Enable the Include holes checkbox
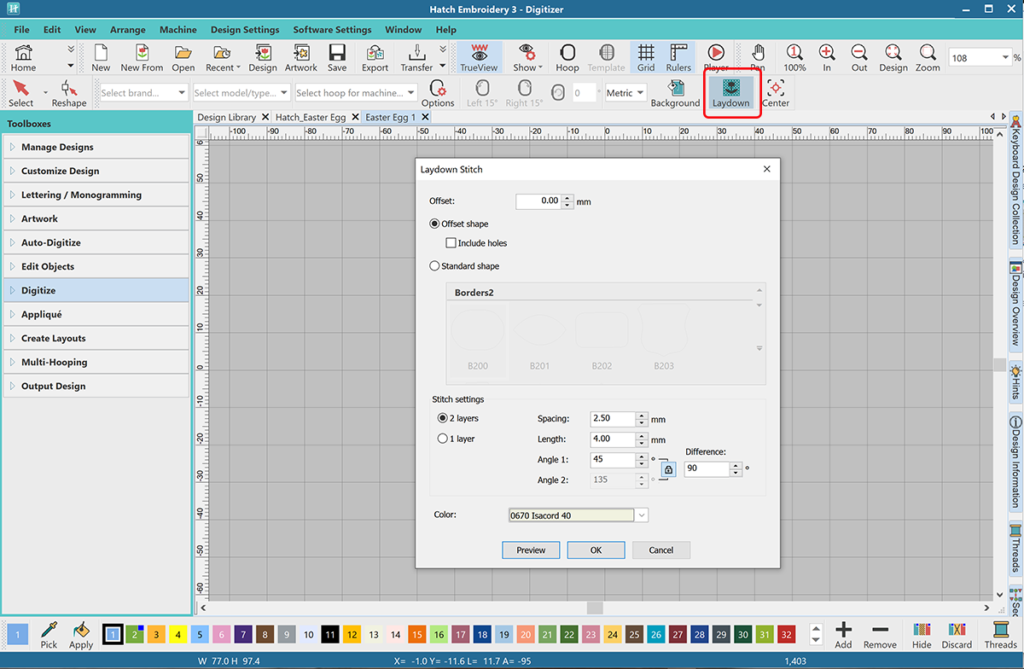 point(451,243)
